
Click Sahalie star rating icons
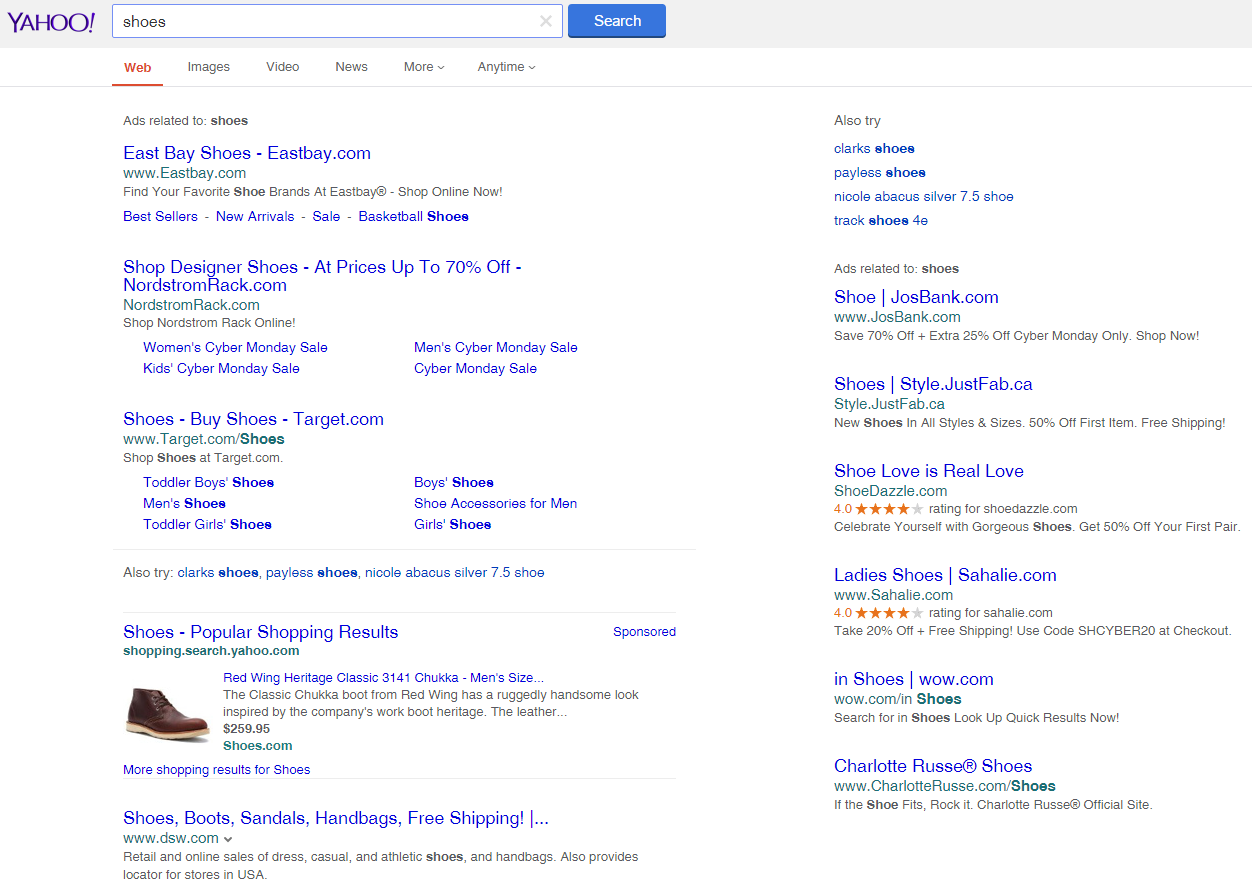(889, 613)
